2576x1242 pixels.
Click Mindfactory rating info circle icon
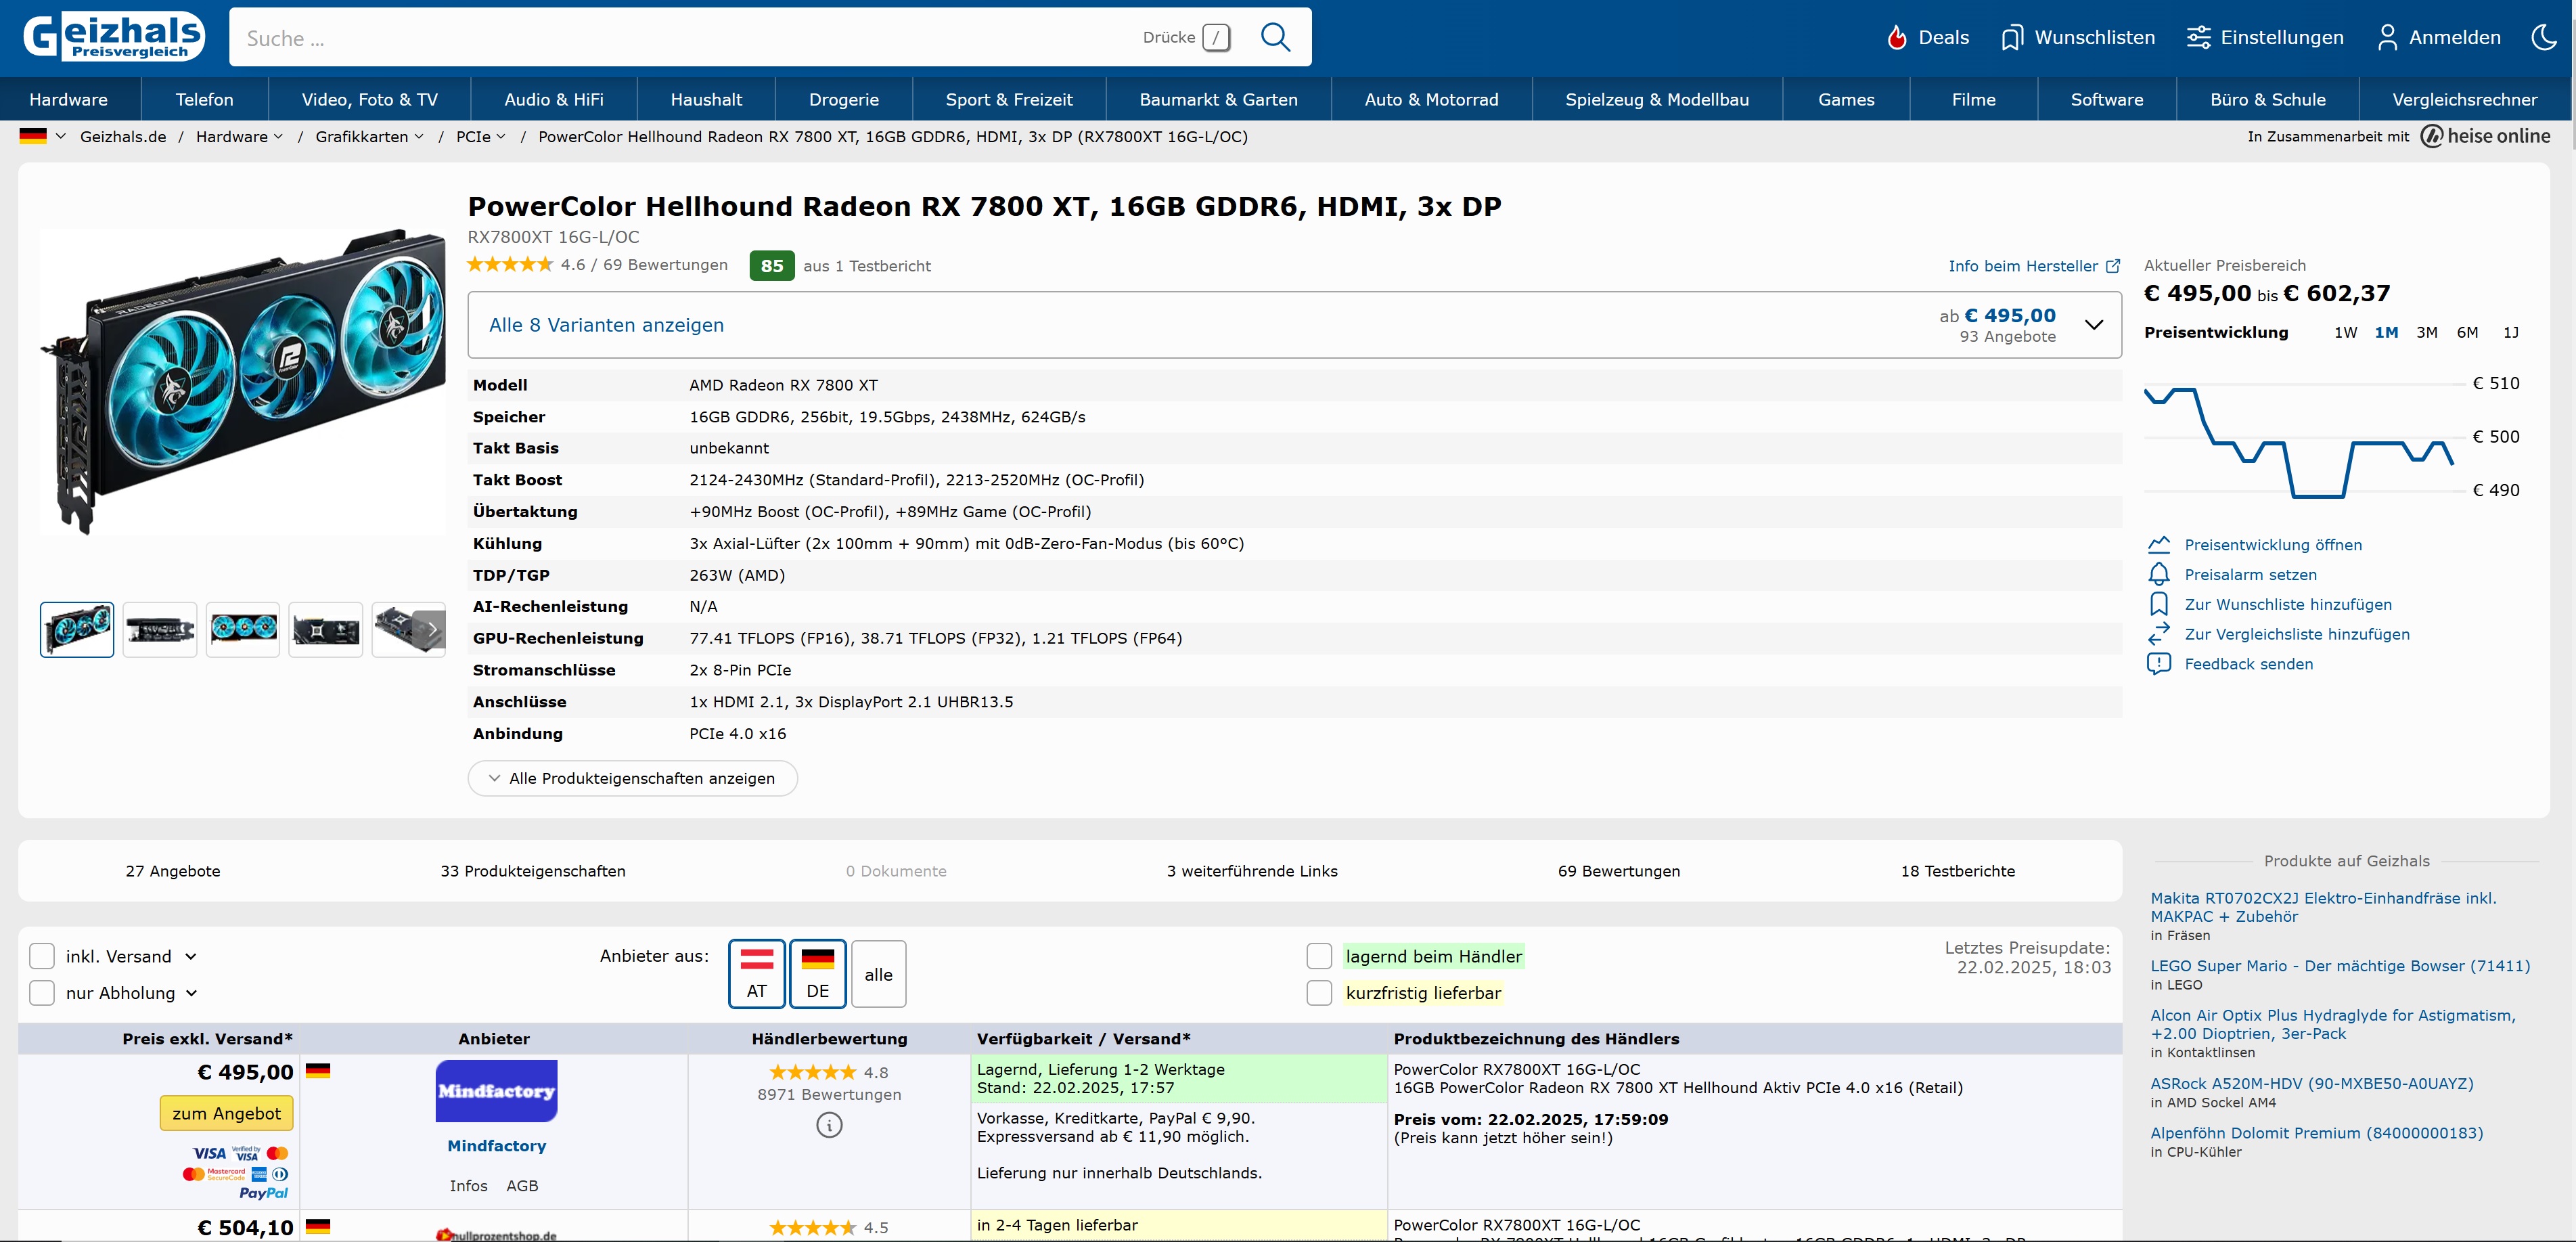click(x=829, y=1125)
